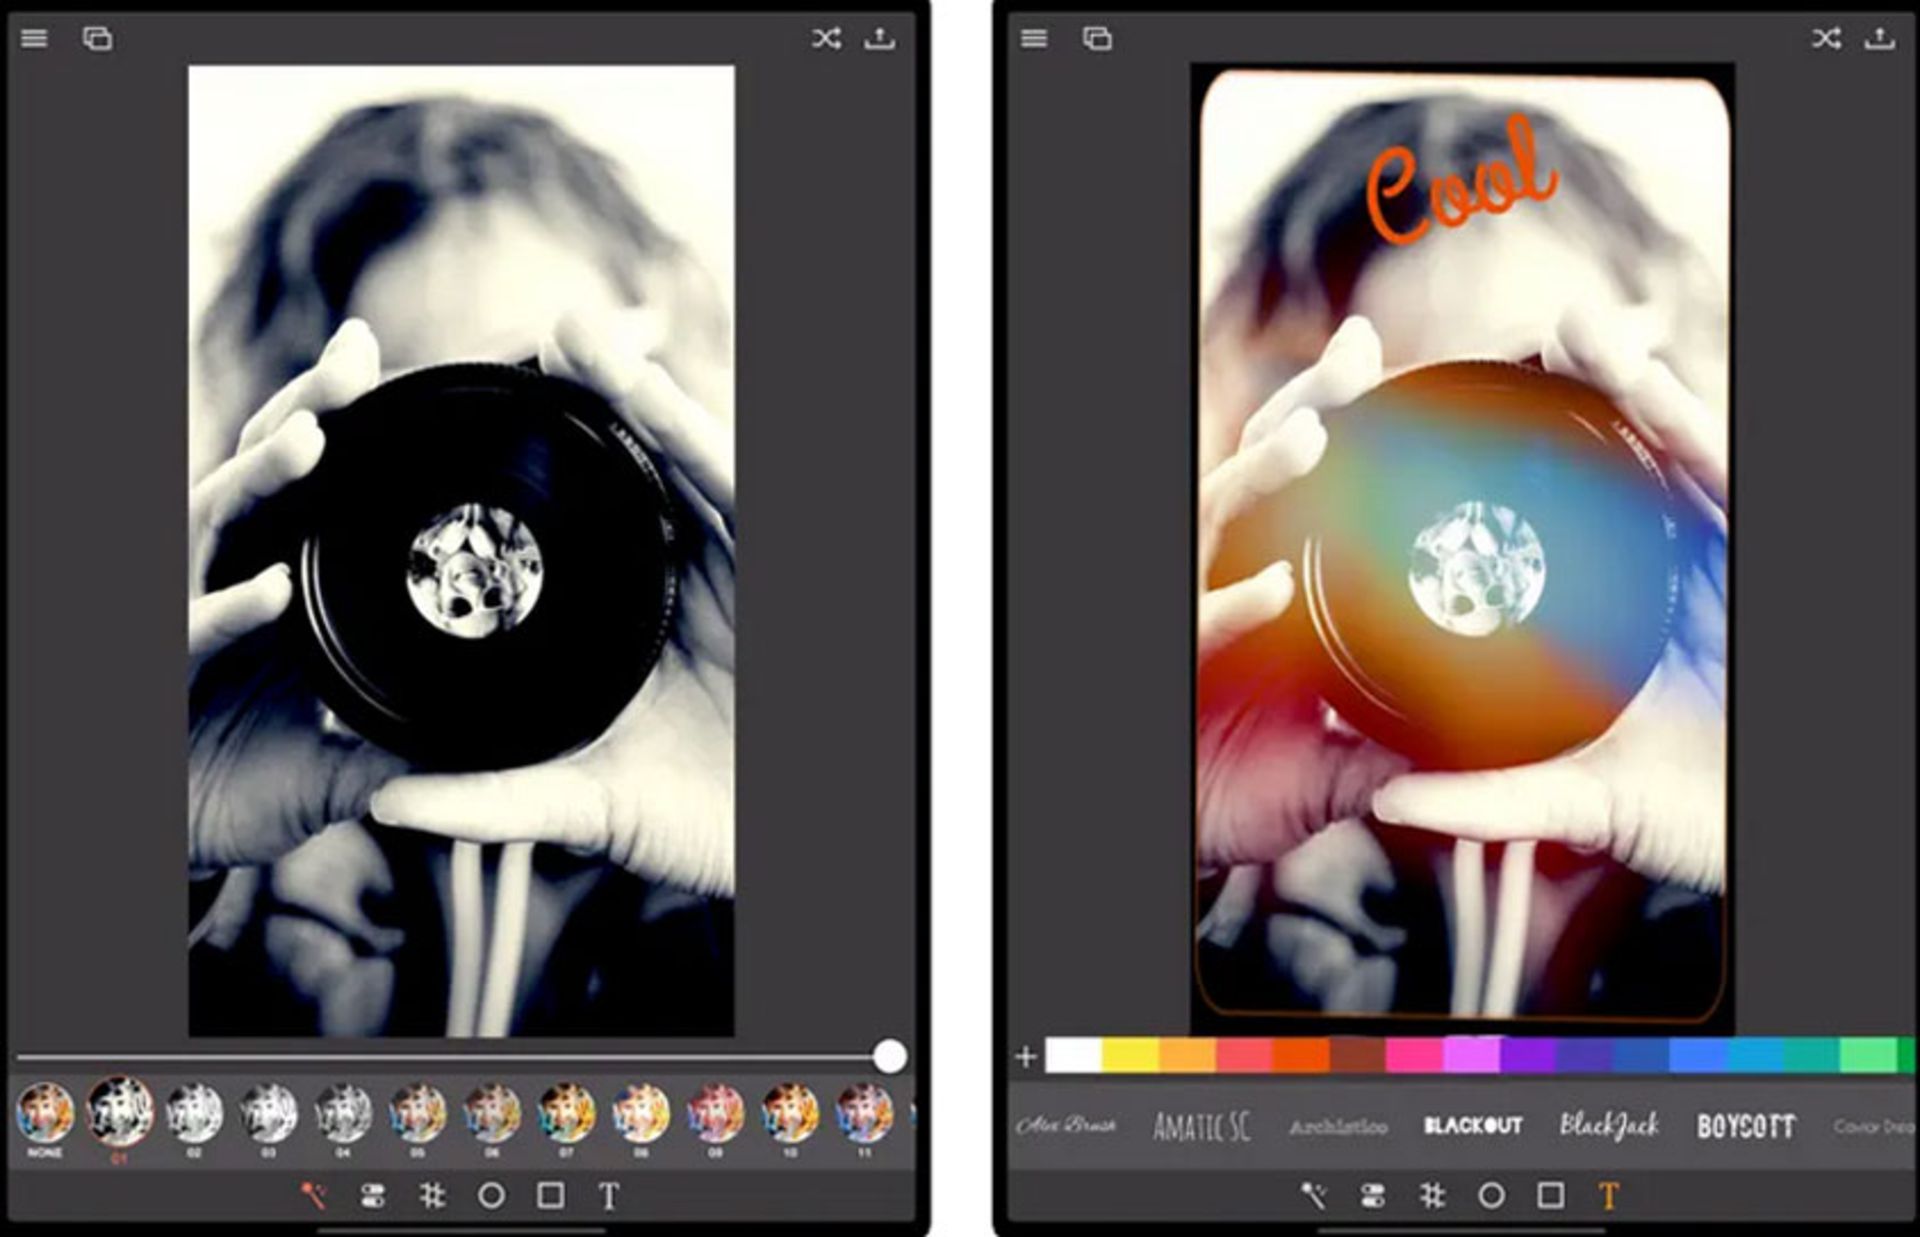Open adjustment sliders tool in the text editing screen
This screenshot has width=1920, height=1237.
1373,1195
